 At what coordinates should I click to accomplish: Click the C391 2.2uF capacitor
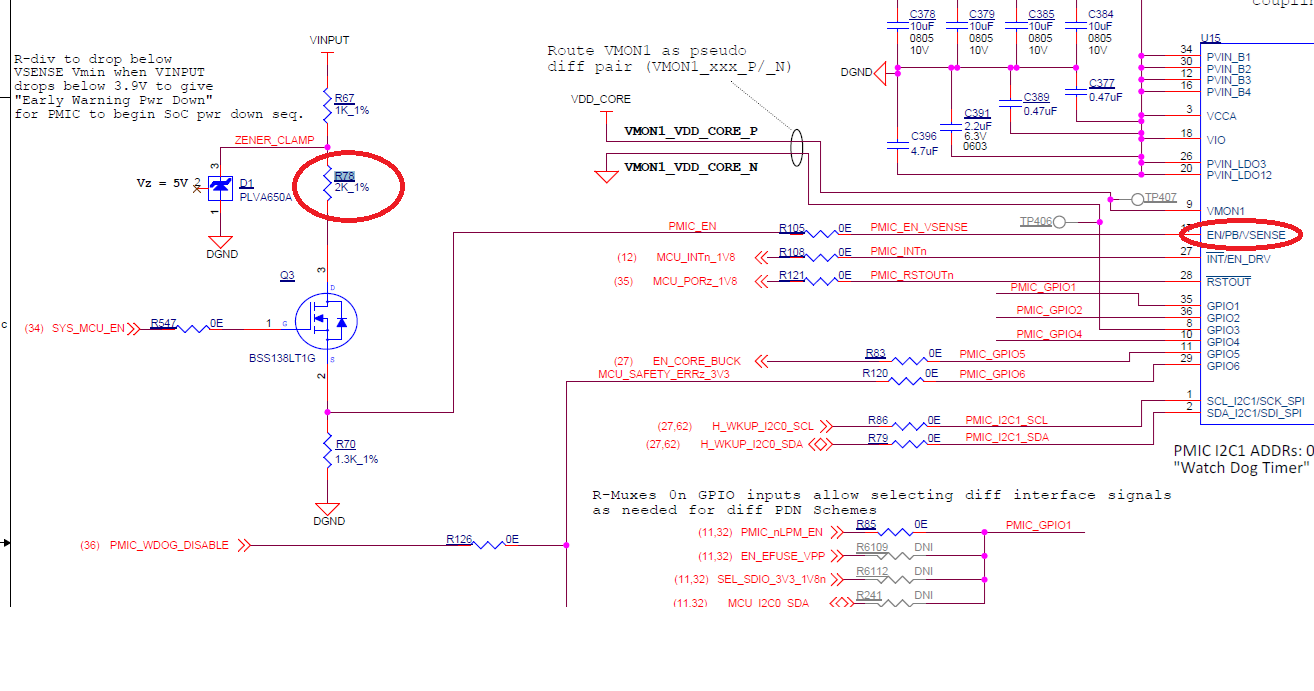(975, 123)
